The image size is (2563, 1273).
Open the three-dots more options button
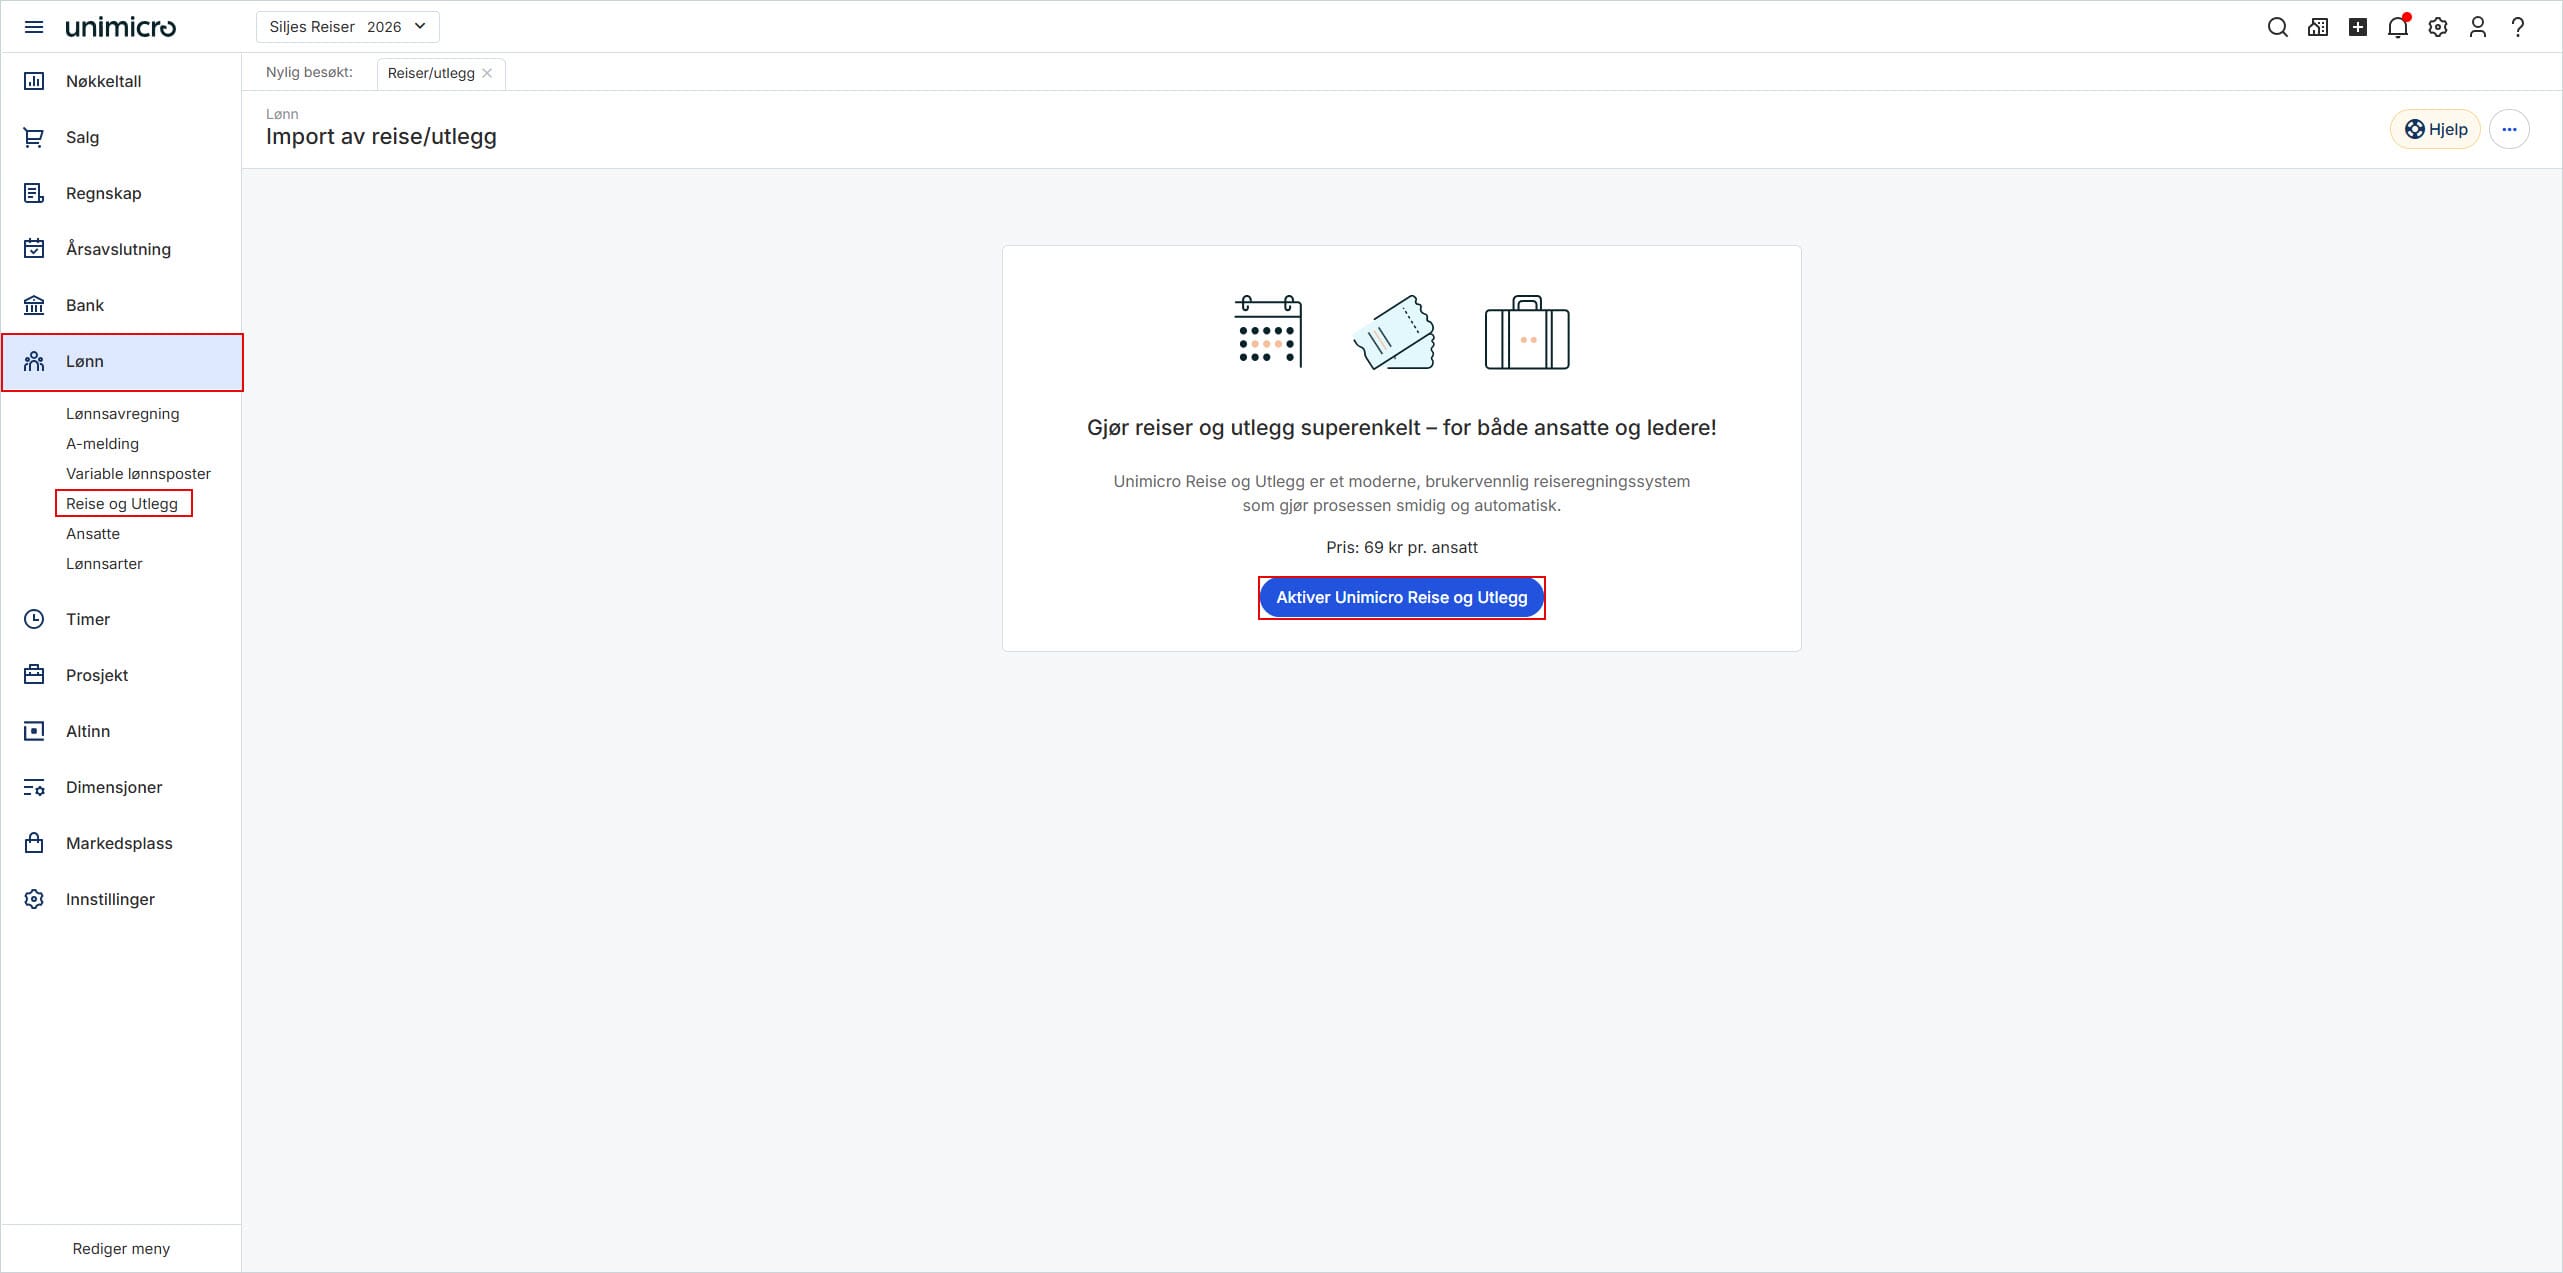pyautogui.click(x=2509, y=129)
